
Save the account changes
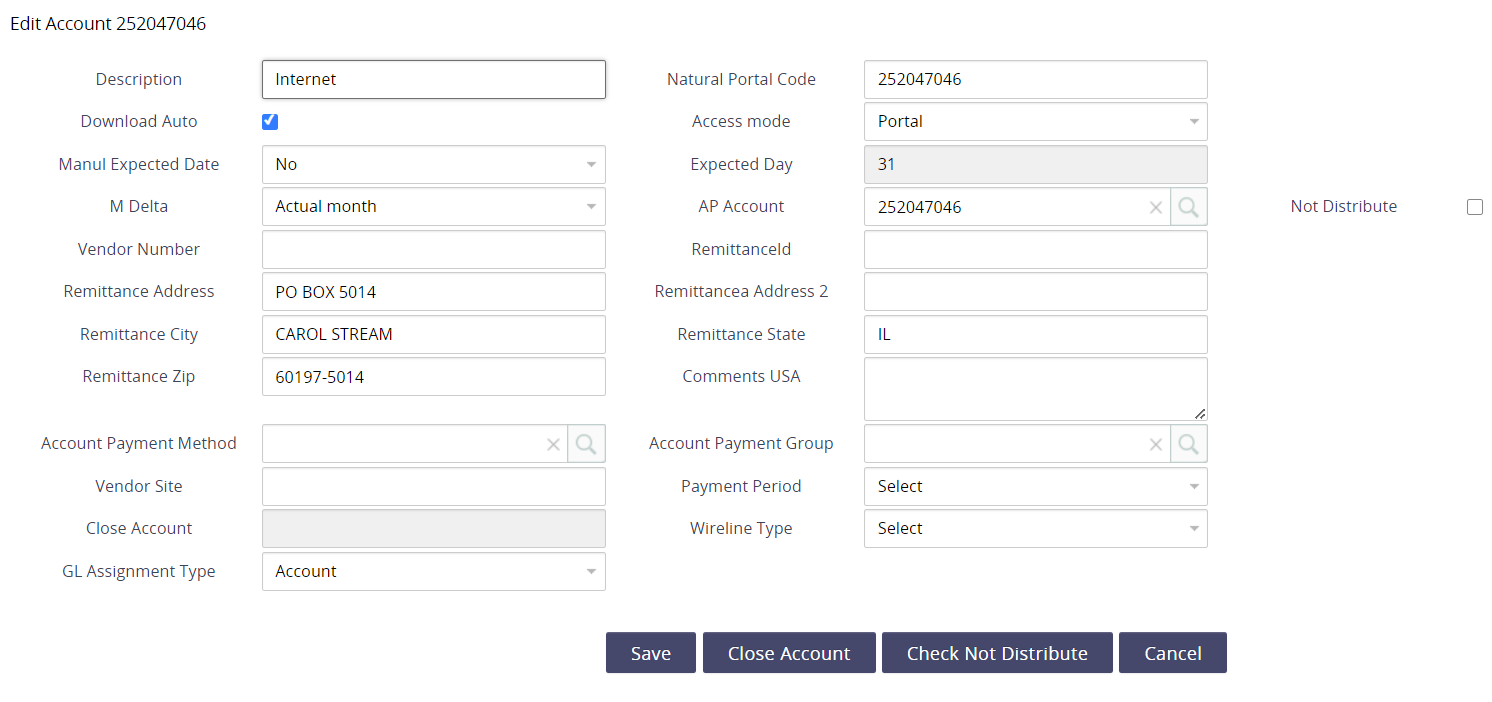pyautogui.click(x=650, y=652)
